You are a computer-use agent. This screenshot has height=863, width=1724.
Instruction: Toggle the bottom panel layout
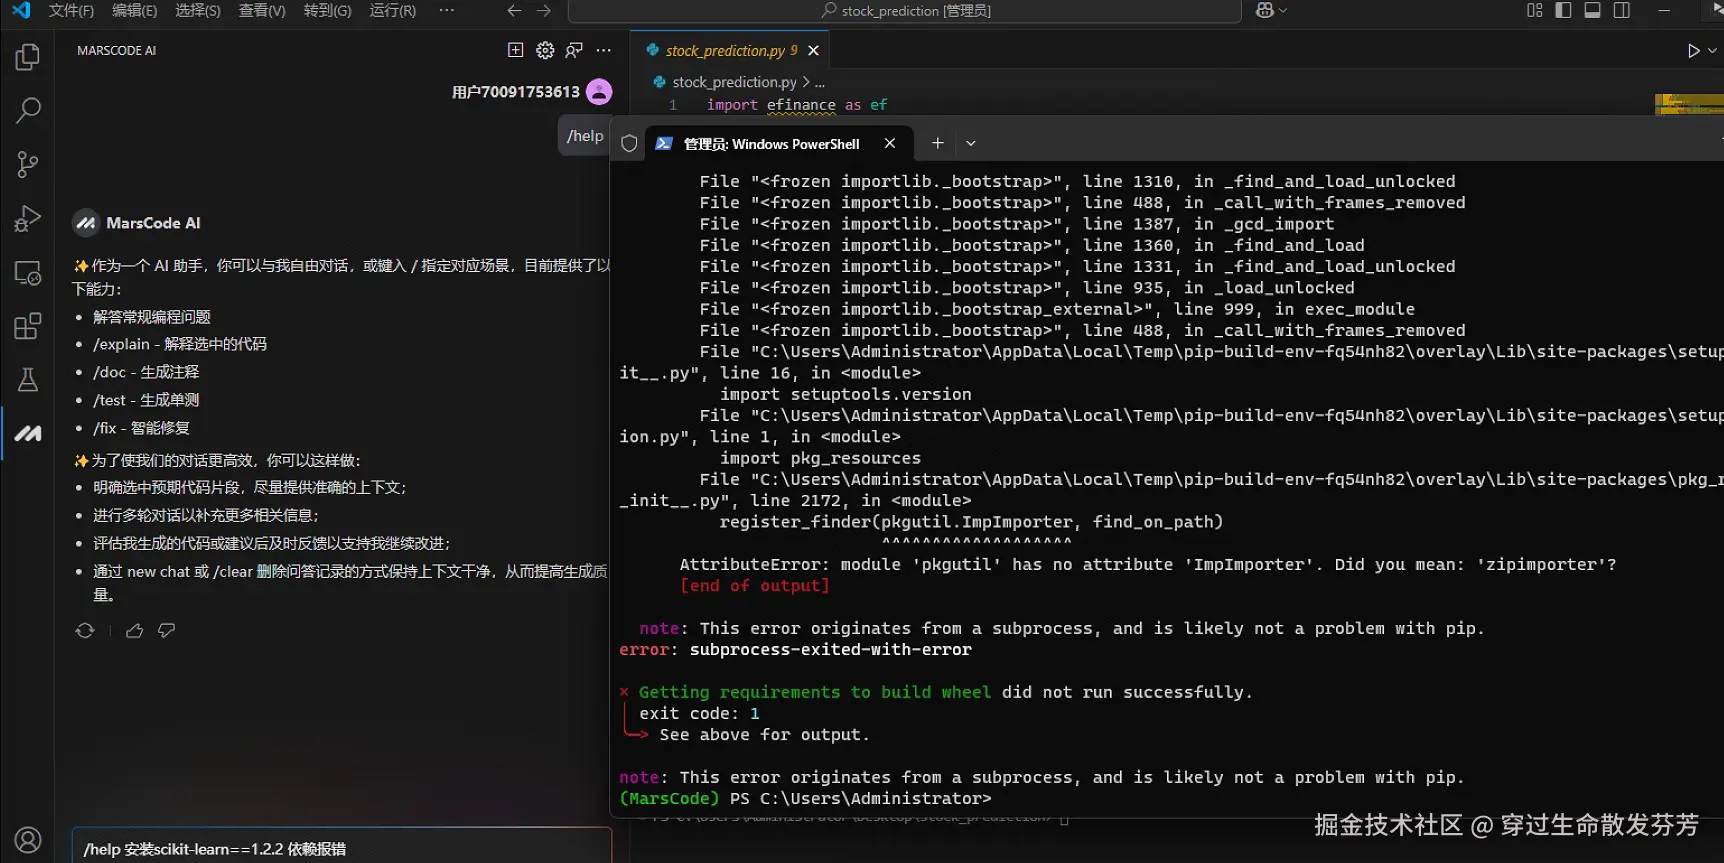pos(1592,11)
